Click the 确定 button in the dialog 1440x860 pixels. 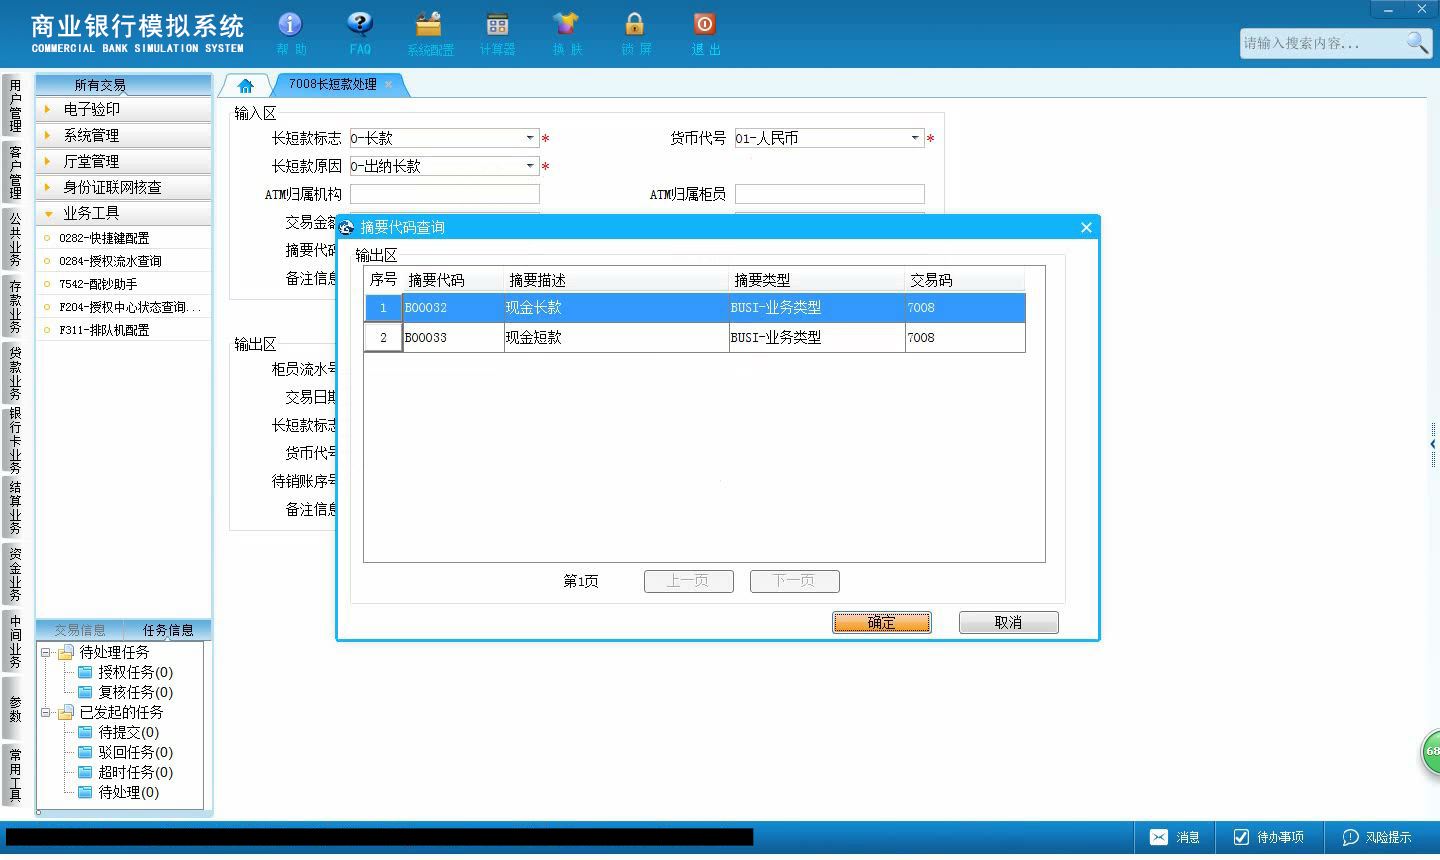pos(882,622)
